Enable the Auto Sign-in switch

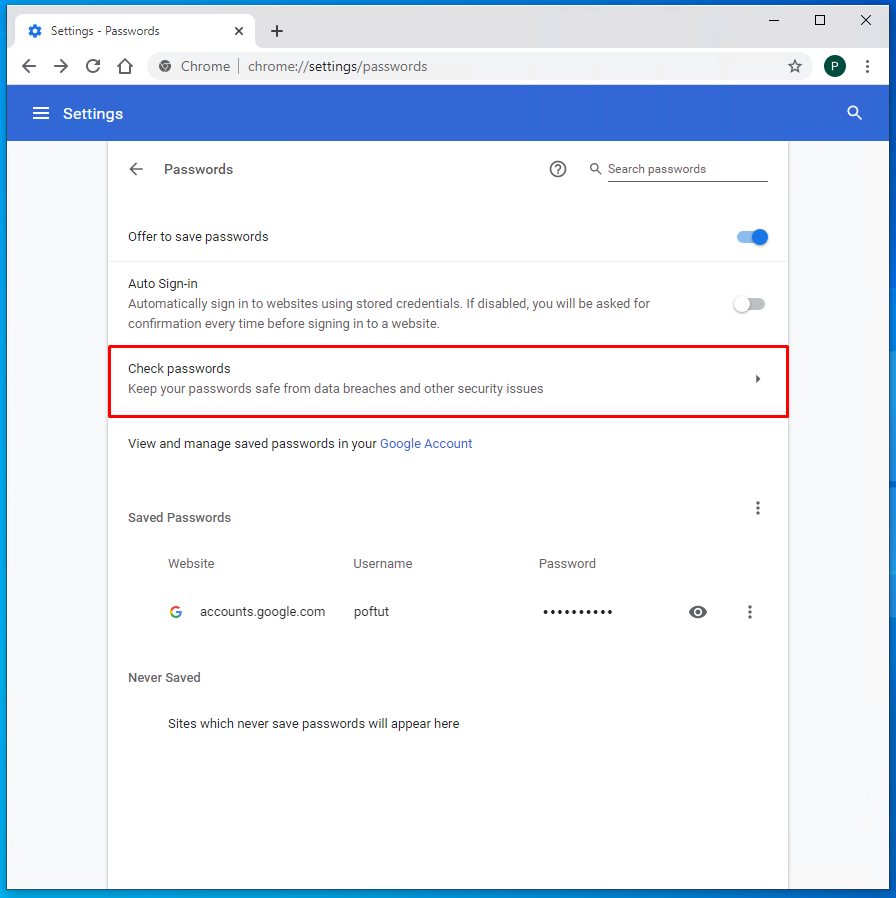[x=749, y=304]
